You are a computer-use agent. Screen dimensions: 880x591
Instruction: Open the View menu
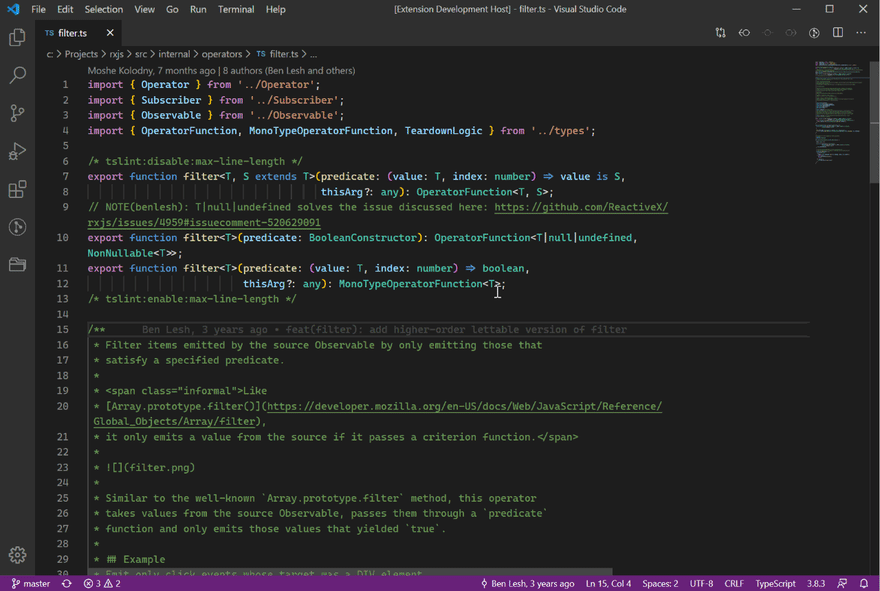click(x=144, y=9)
